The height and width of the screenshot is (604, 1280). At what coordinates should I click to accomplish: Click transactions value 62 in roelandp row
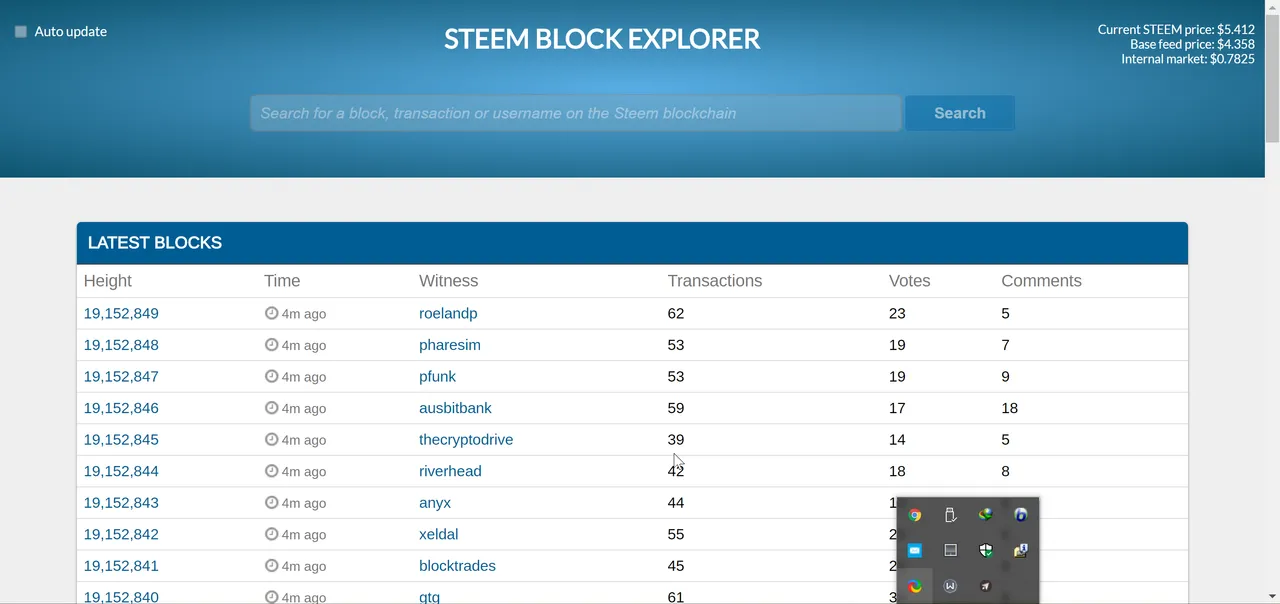point(676,313)
